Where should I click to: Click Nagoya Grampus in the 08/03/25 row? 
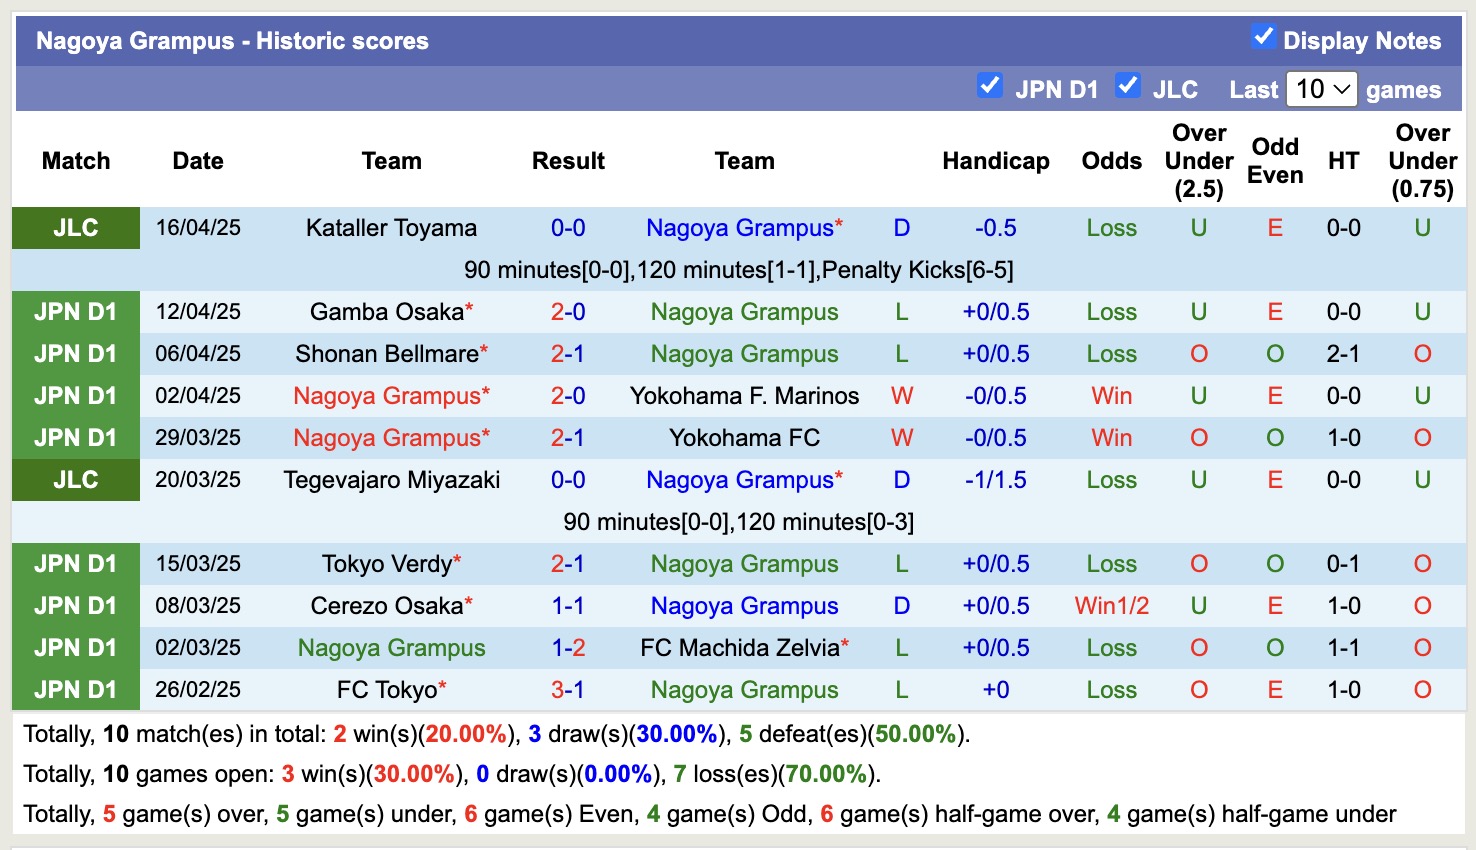[744, 606]
